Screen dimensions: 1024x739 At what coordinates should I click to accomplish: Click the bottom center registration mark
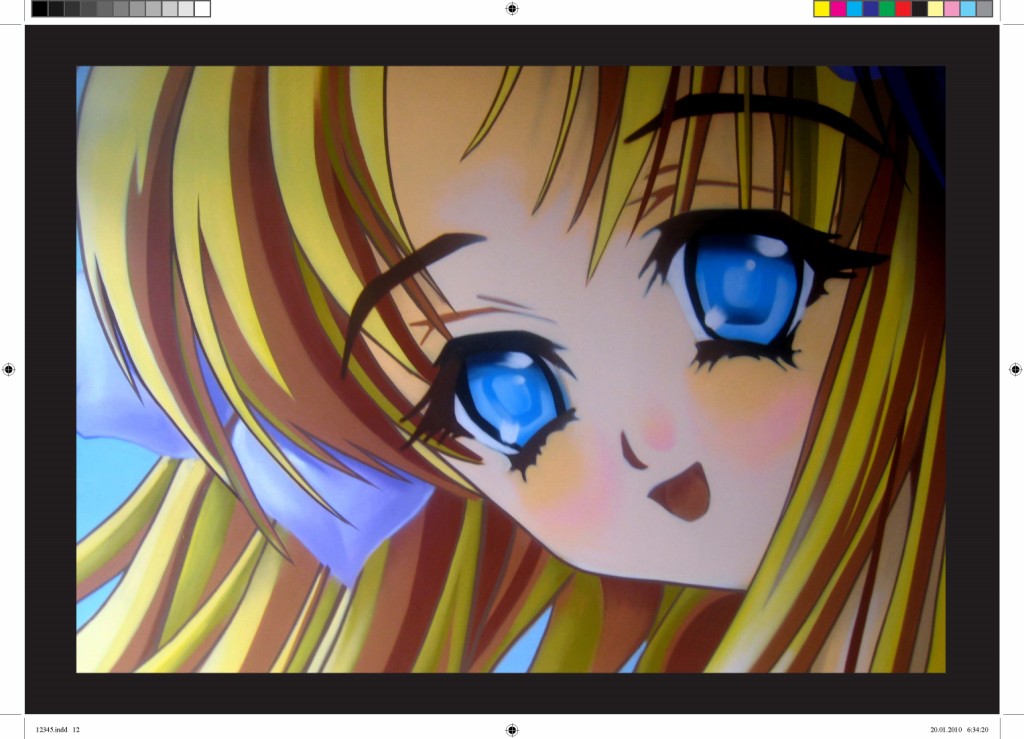[x=512, y=730]
